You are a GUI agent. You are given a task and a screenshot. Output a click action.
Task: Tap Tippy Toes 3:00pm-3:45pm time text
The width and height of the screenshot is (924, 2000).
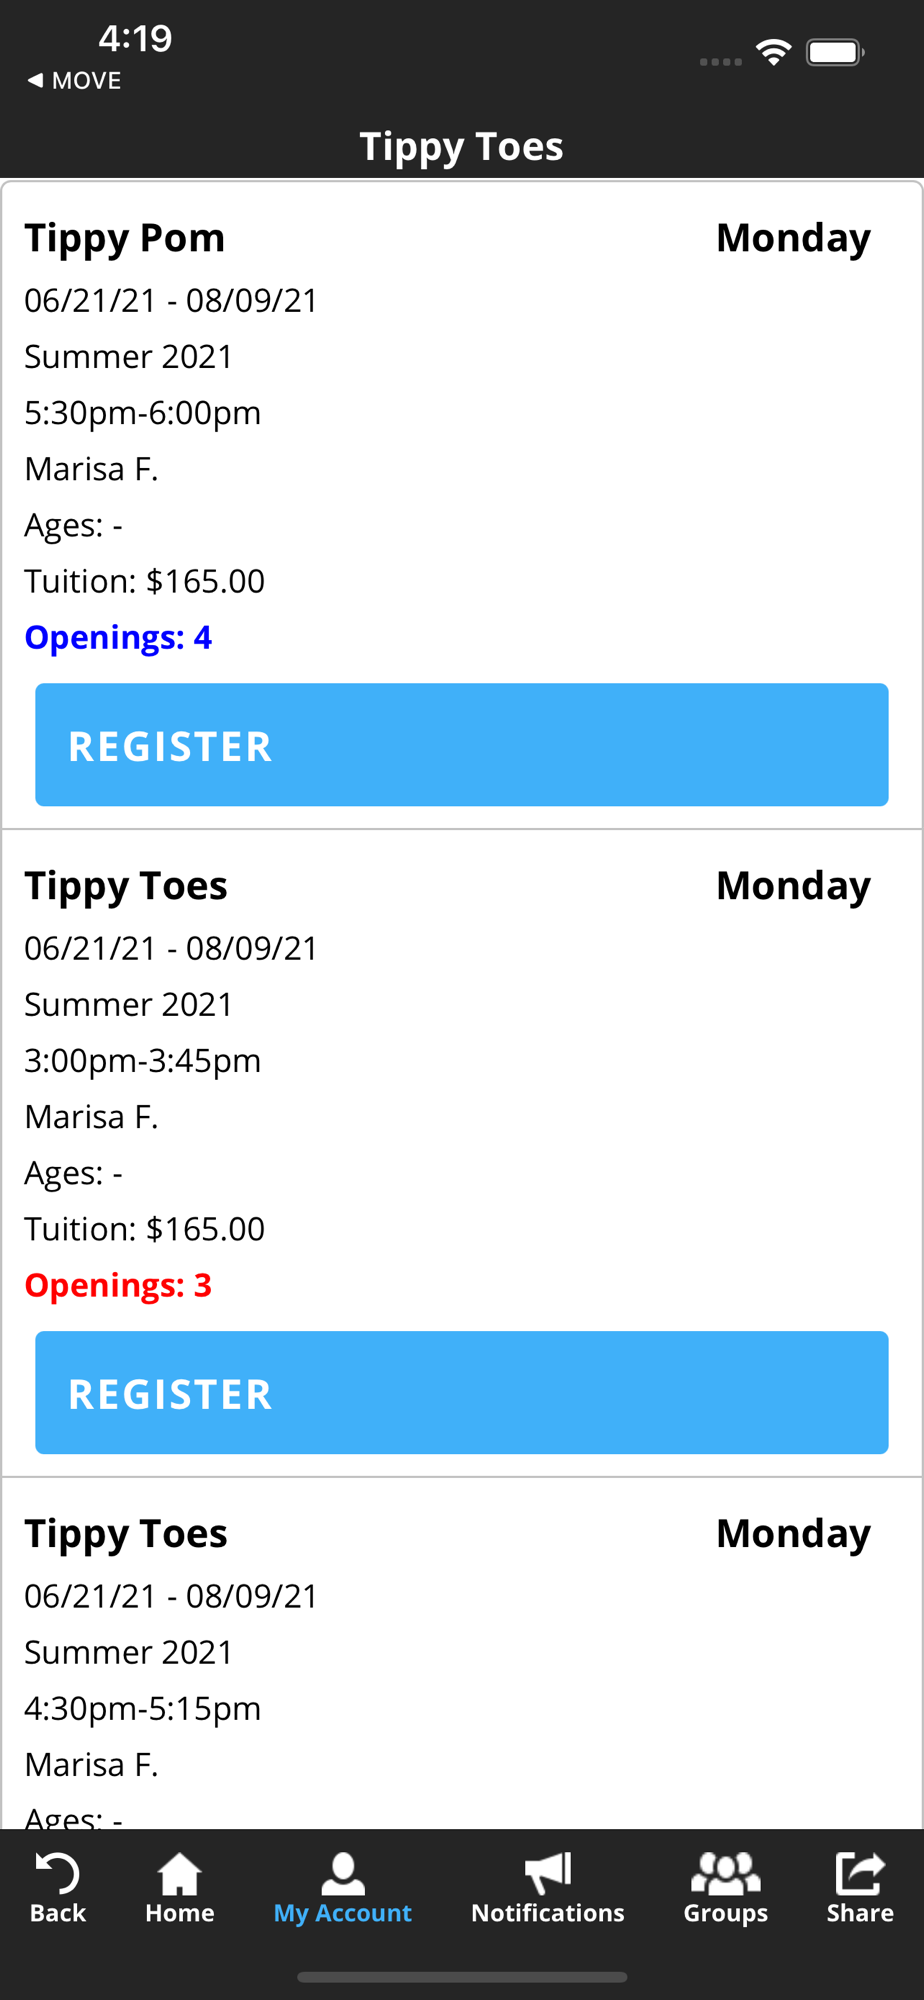point(143,1060)
